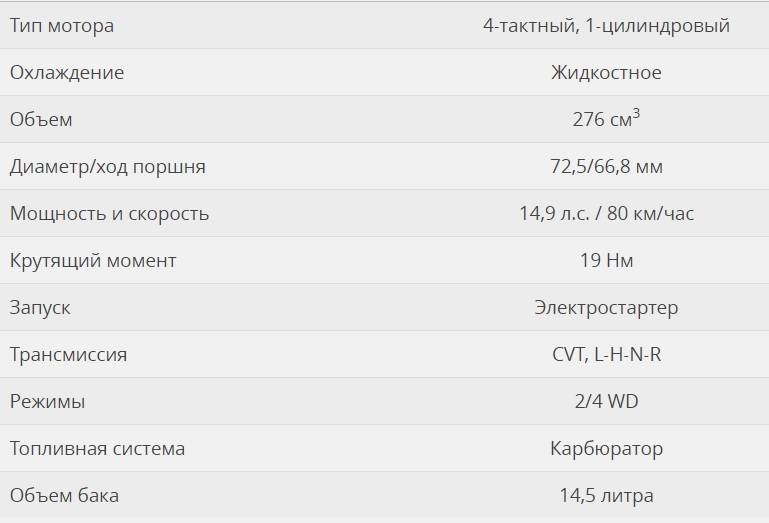769x523 pixels.
Task: Select the '72,5/66,8 мм' value
Action: 606,167
